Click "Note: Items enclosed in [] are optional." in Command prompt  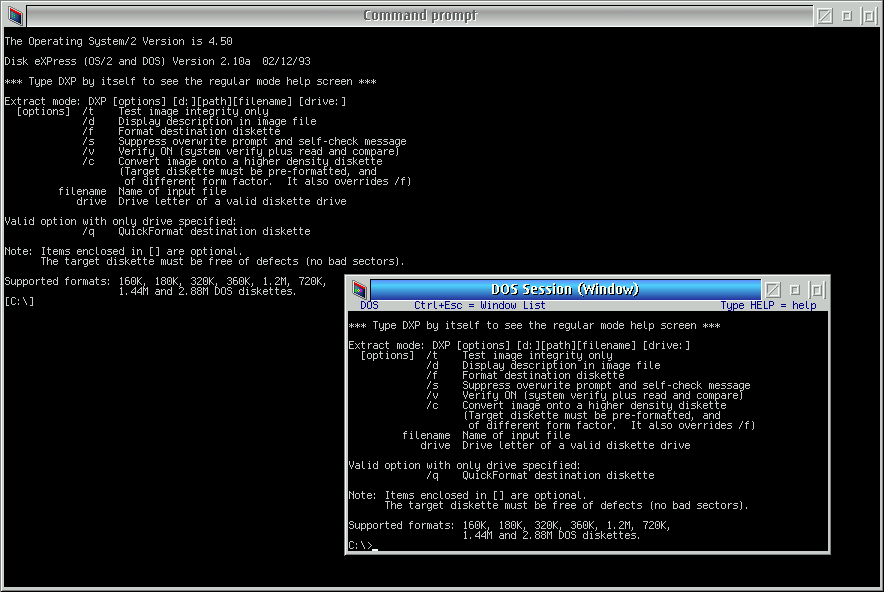tap(123, 251)
